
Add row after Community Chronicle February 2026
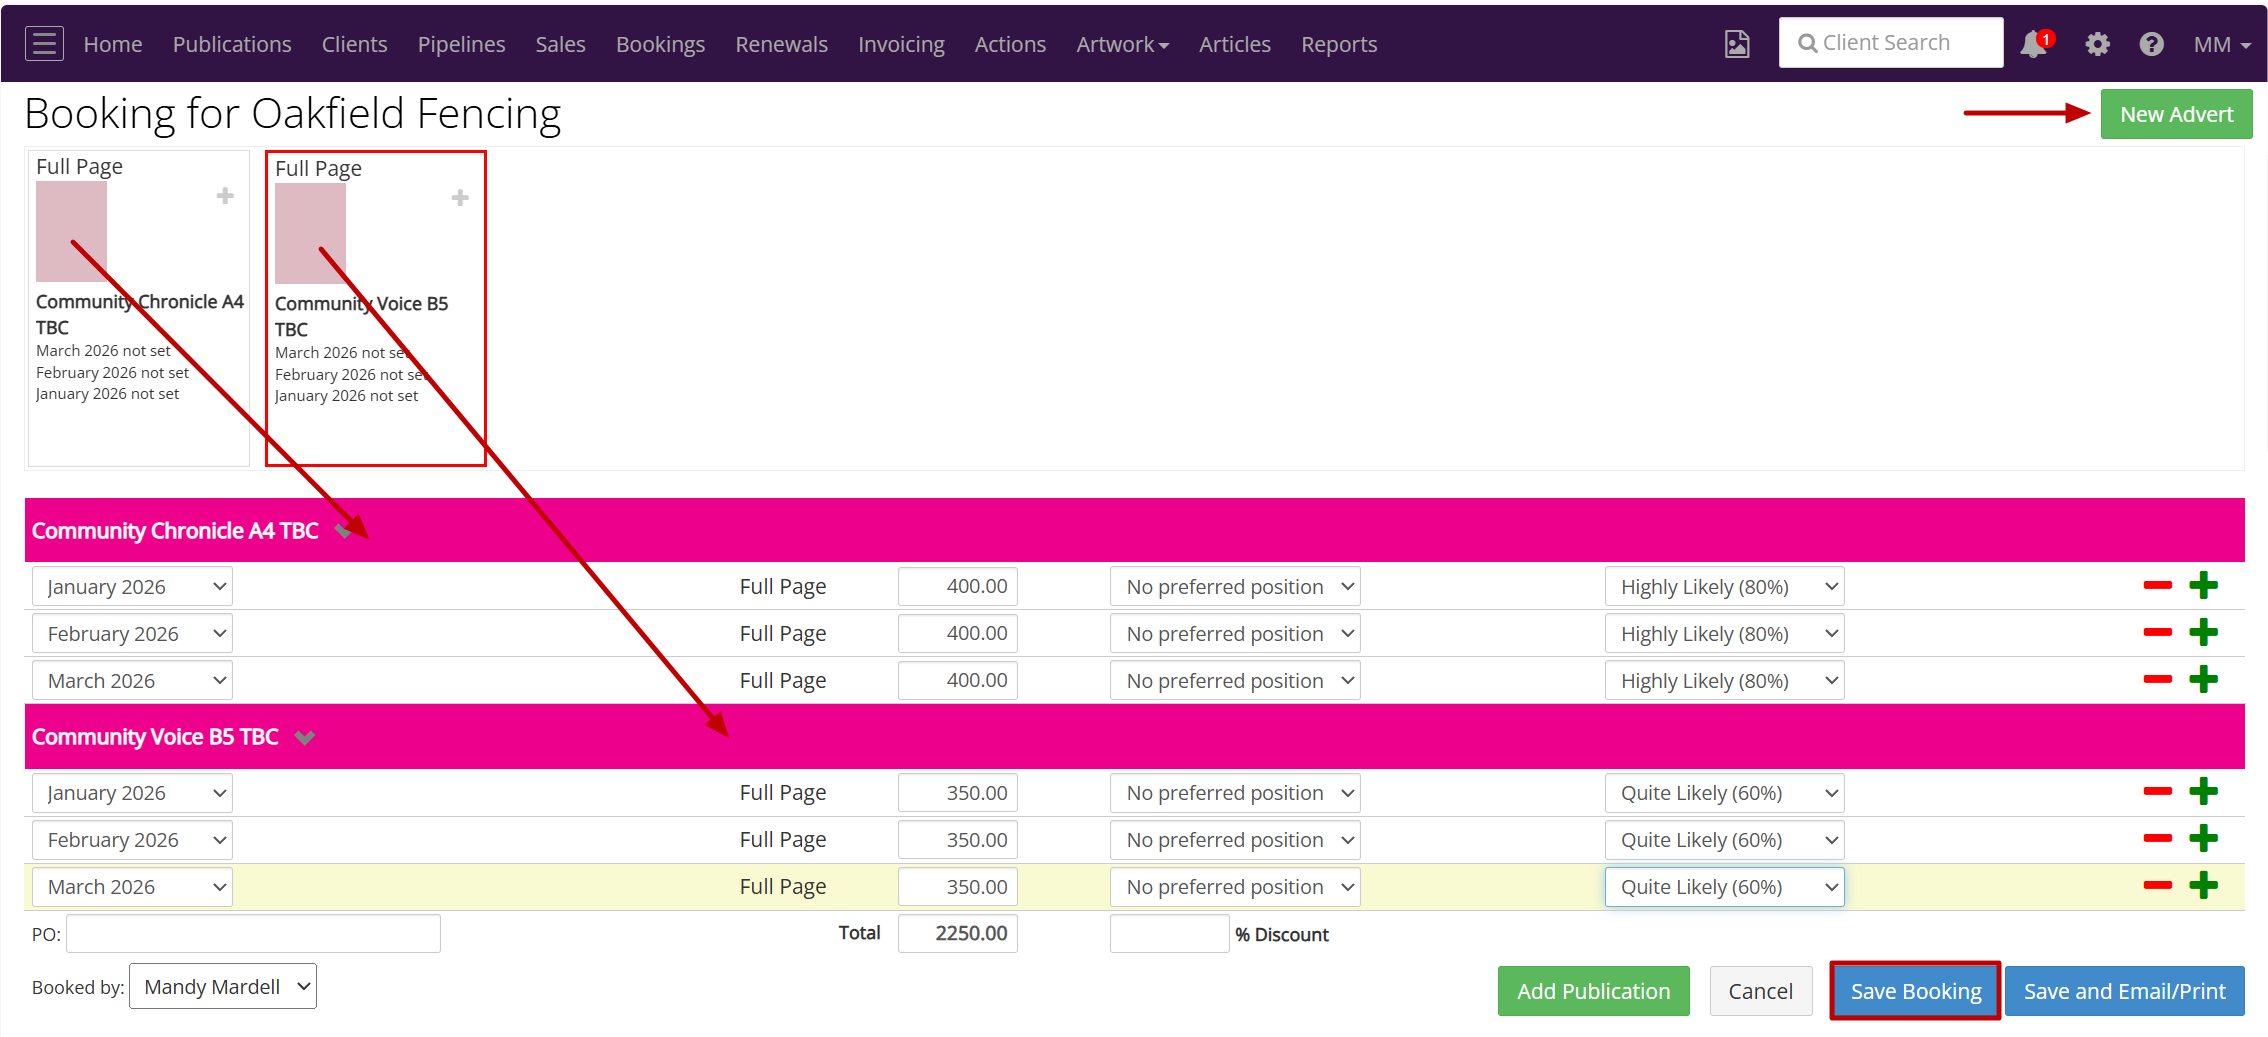click(x=2203, y=633)
